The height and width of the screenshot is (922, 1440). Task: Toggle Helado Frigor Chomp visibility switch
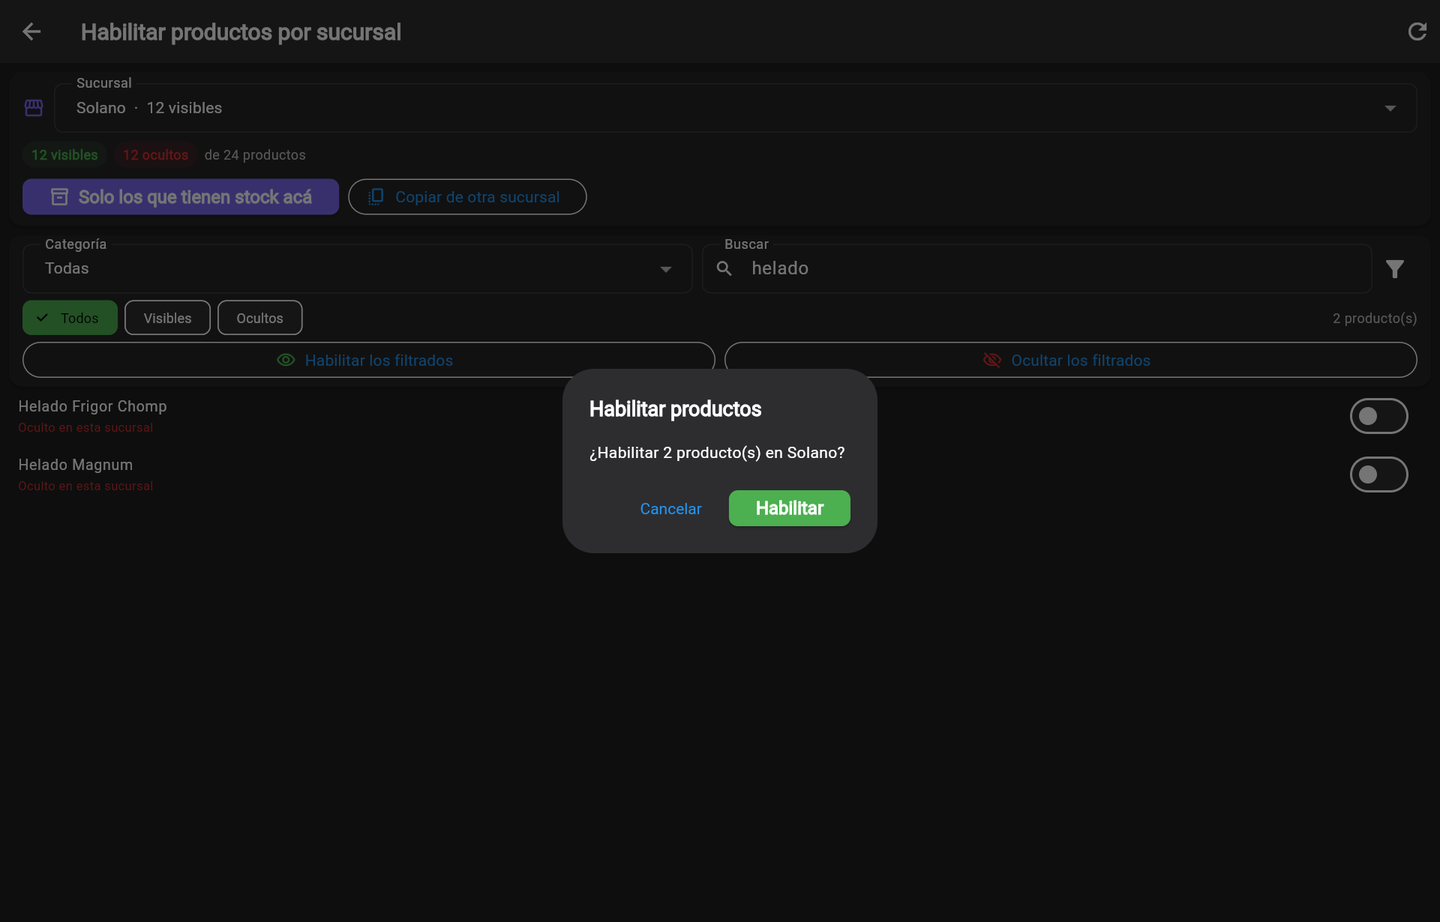1379,416
